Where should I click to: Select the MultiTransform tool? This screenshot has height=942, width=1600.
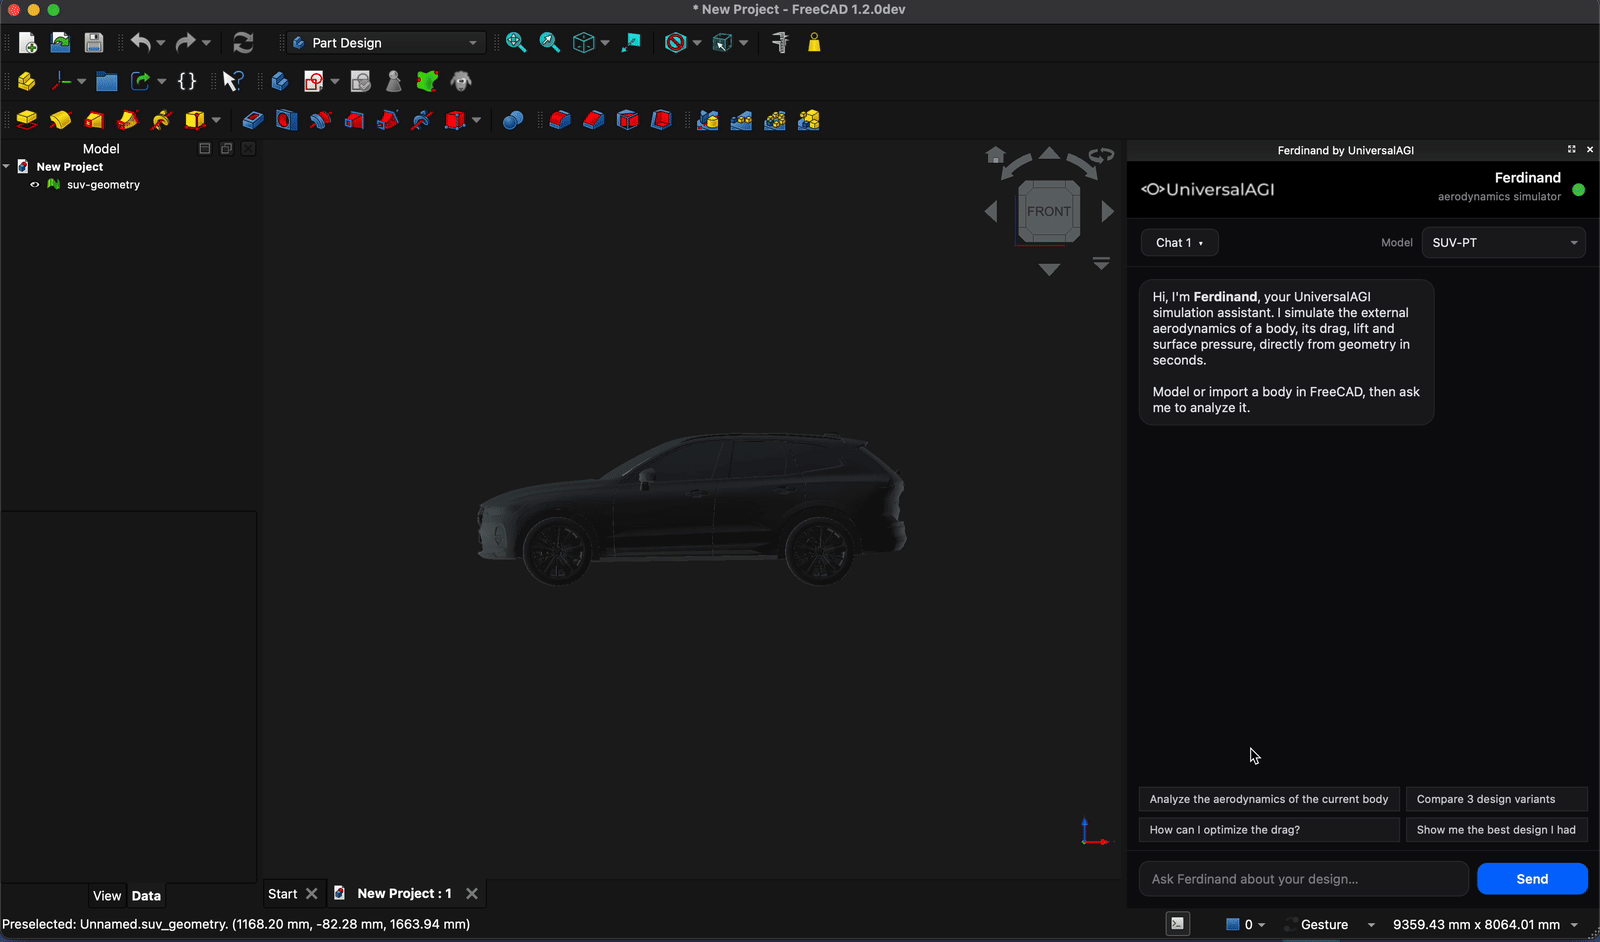click(x=809, y=120)
